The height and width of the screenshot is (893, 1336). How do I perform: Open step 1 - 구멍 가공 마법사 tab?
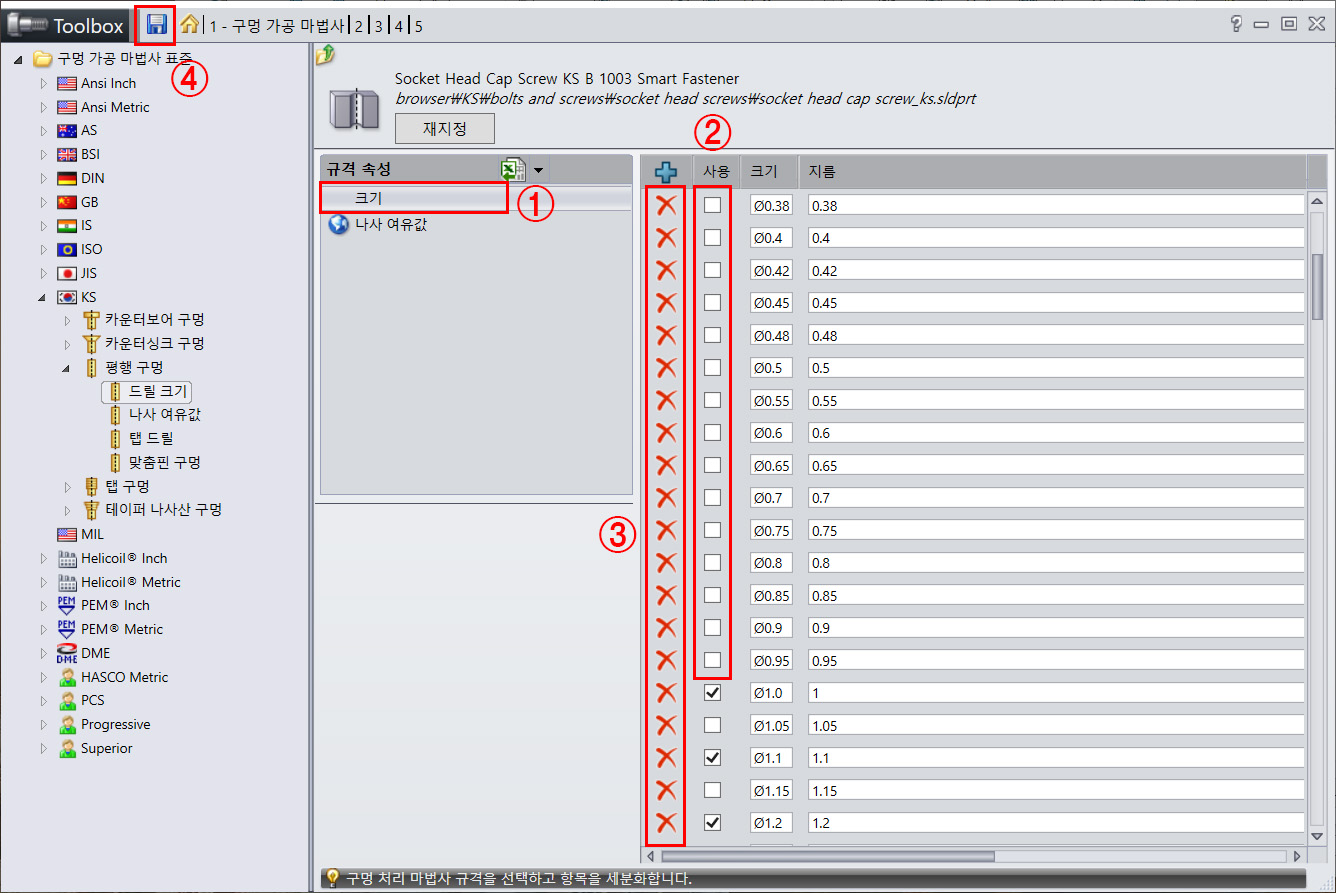276,26
